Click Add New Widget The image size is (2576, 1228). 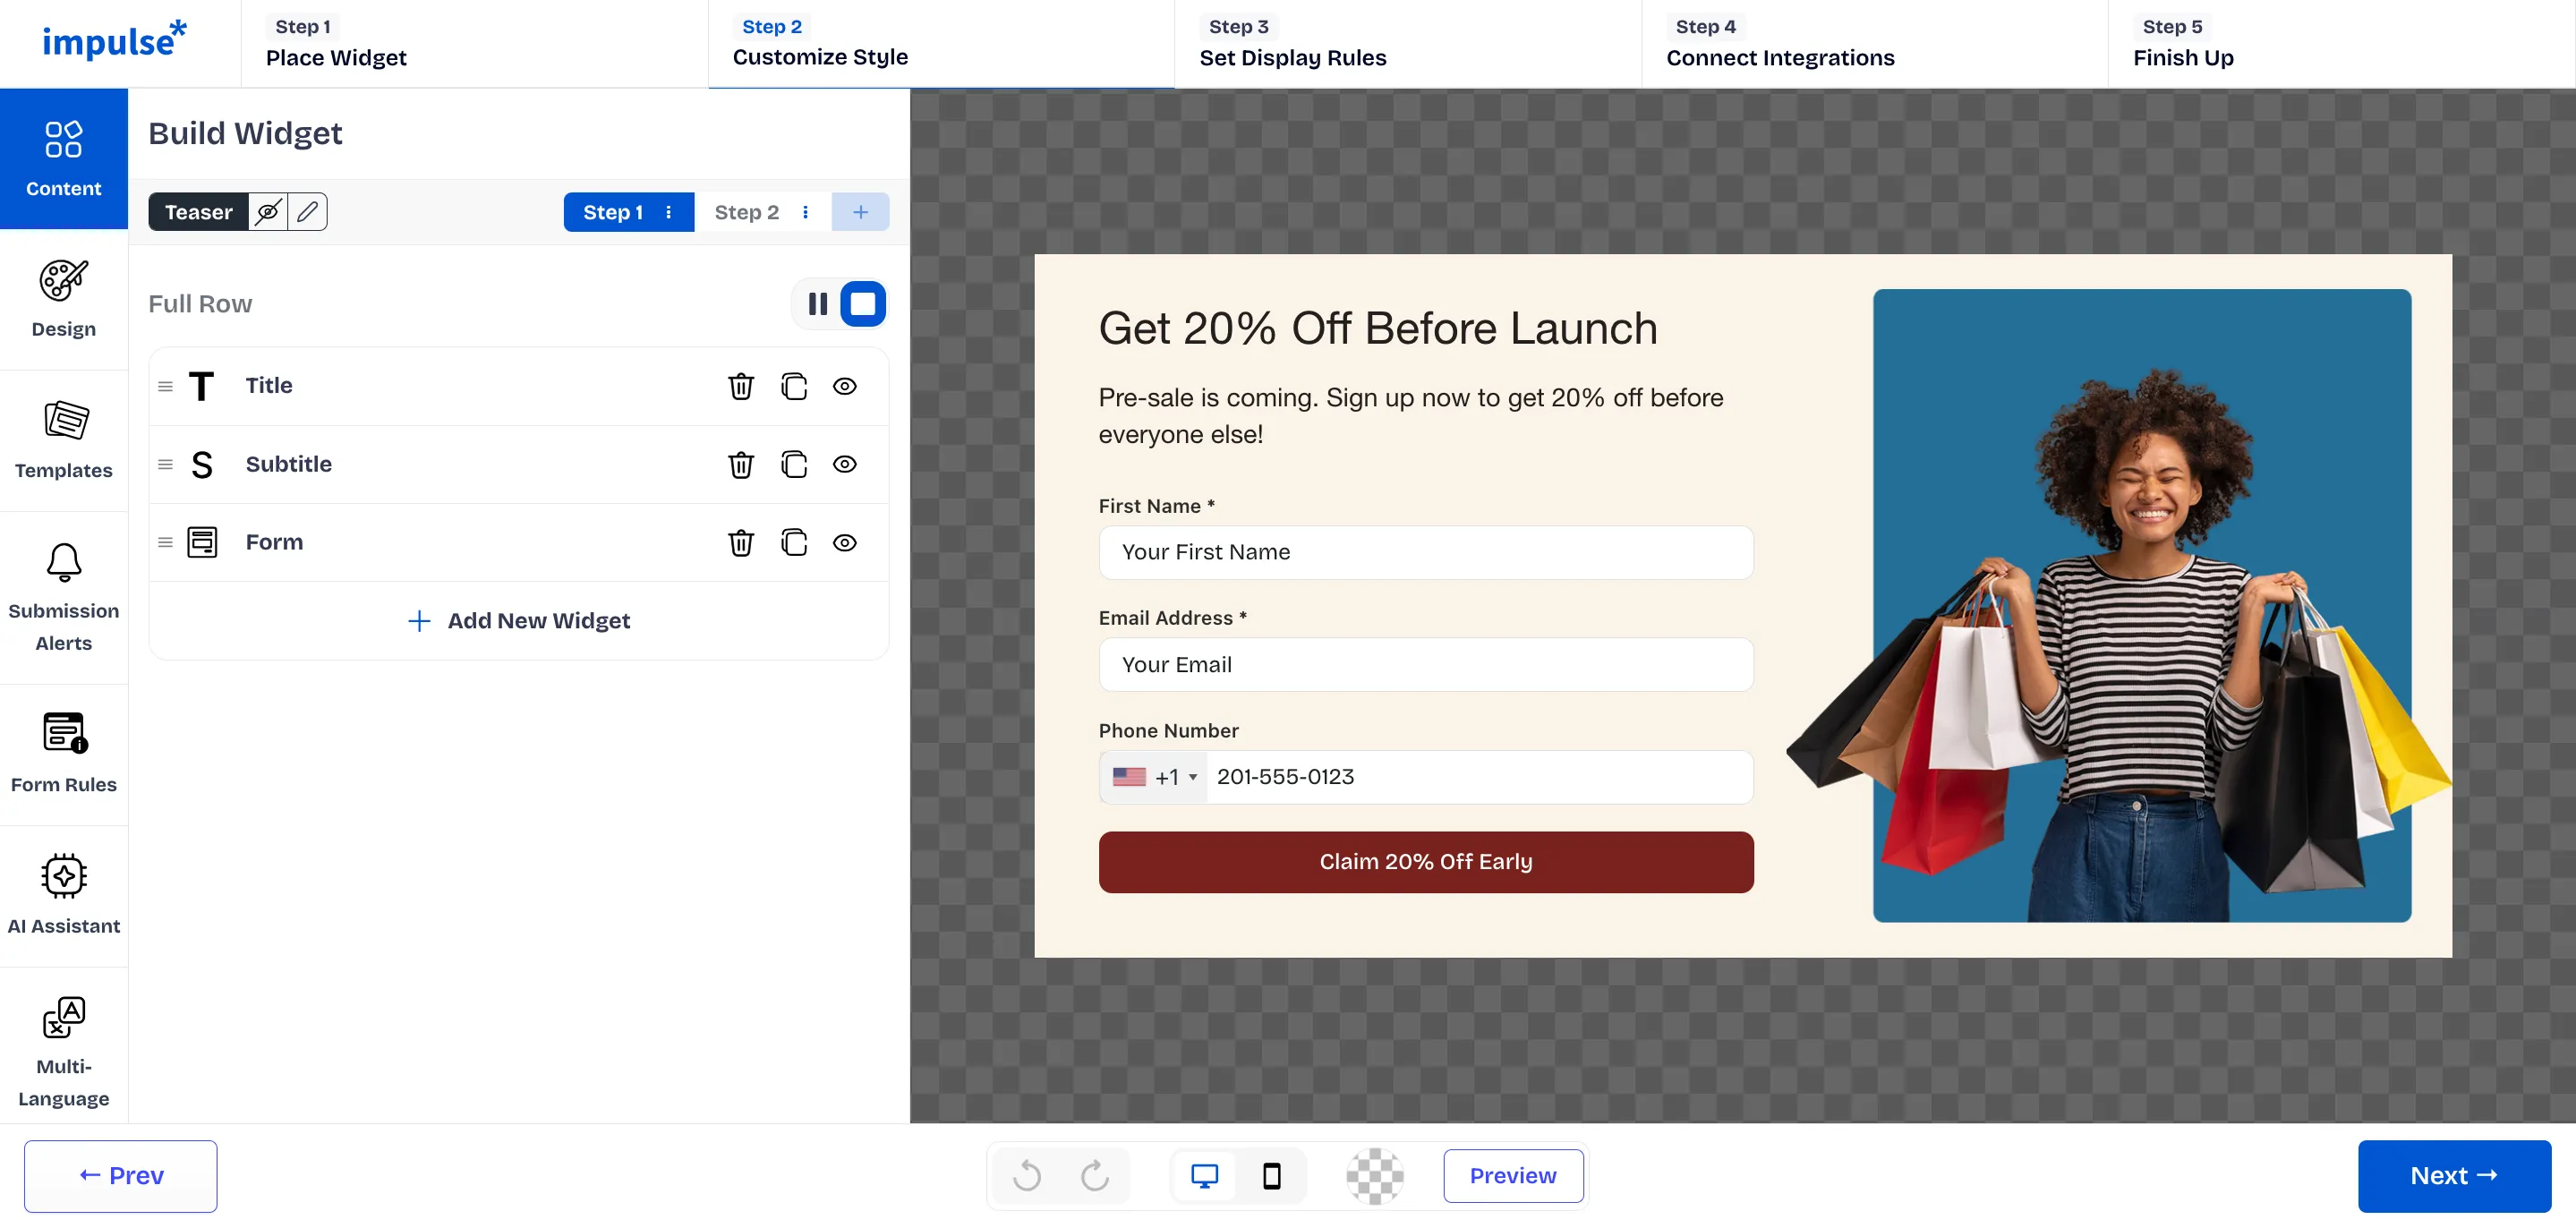click(518, 621)
